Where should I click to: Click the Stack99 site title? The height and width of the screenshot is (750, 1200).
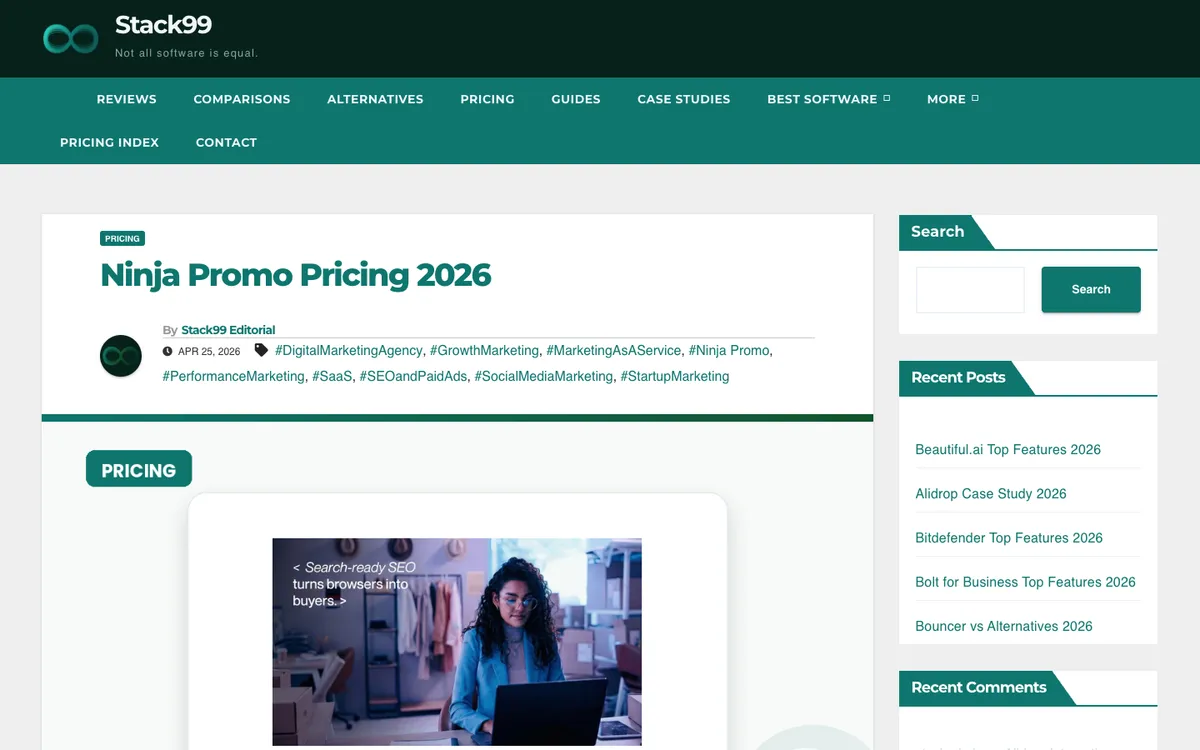click(x=163, y=24)
